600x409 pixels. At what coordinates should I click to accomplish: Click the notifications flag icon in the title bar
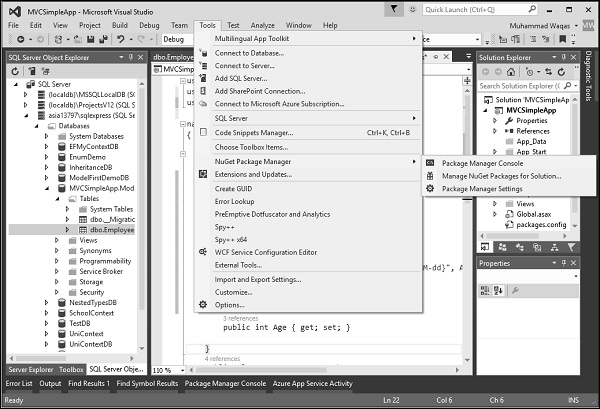tap(394, 9)
